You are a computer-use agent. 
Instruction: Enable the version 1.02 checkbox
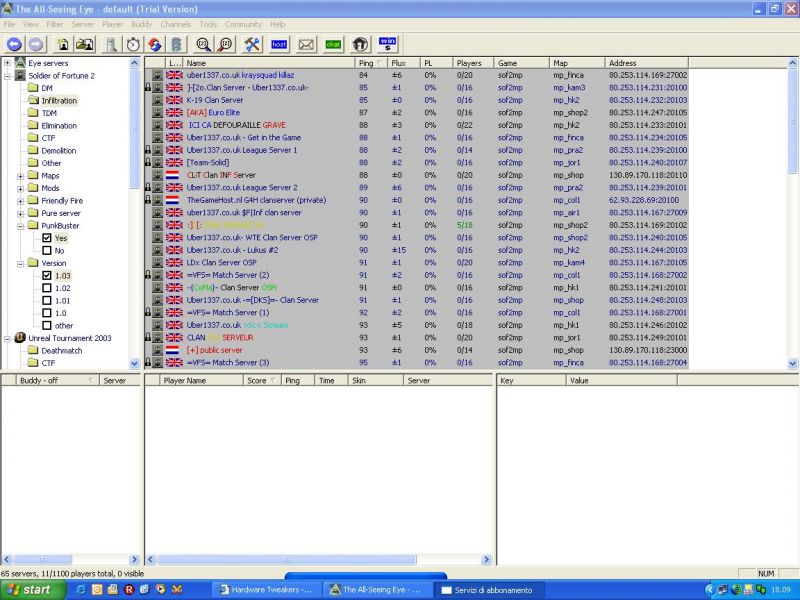point(47,288)
